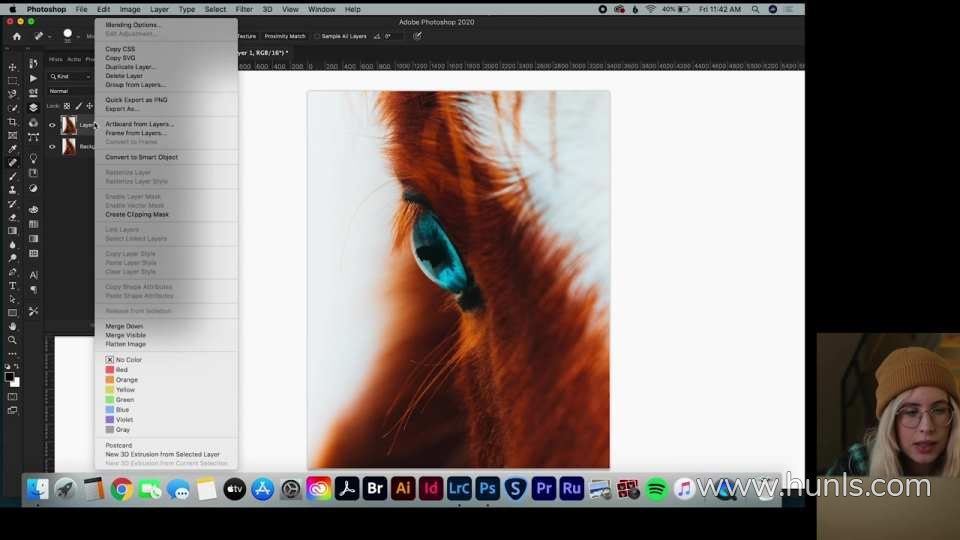
Task: Select the Move tool
Action: coord(12,67)
